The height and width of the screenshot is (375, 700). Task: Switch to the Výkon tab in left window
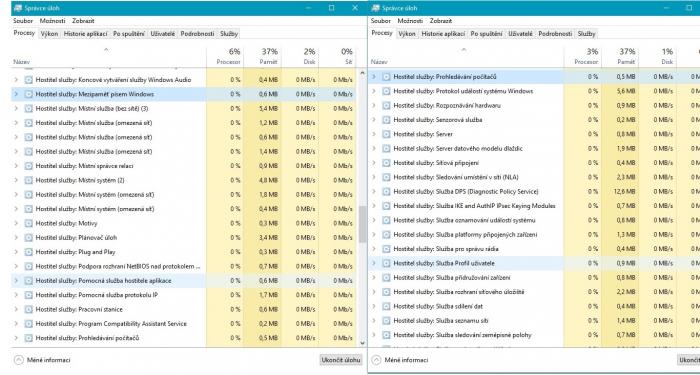49,33
